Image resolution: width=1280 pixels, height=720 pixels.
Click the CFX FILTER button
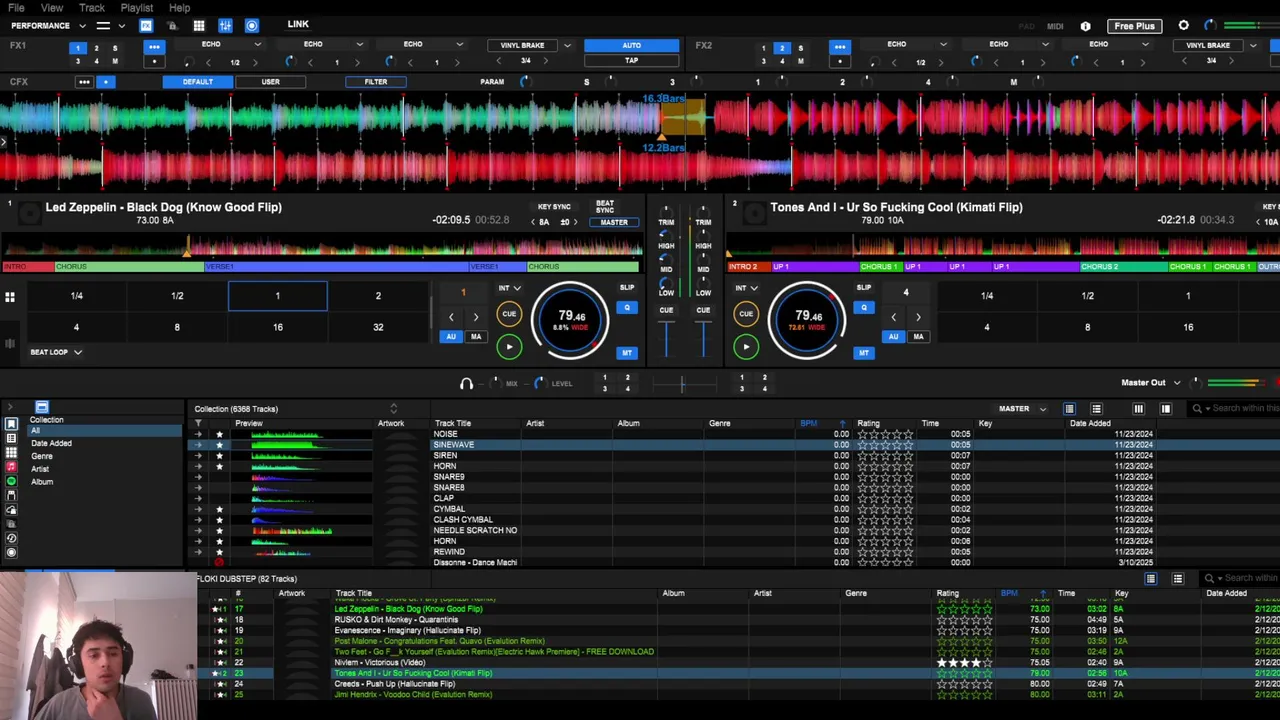point(376,82)
